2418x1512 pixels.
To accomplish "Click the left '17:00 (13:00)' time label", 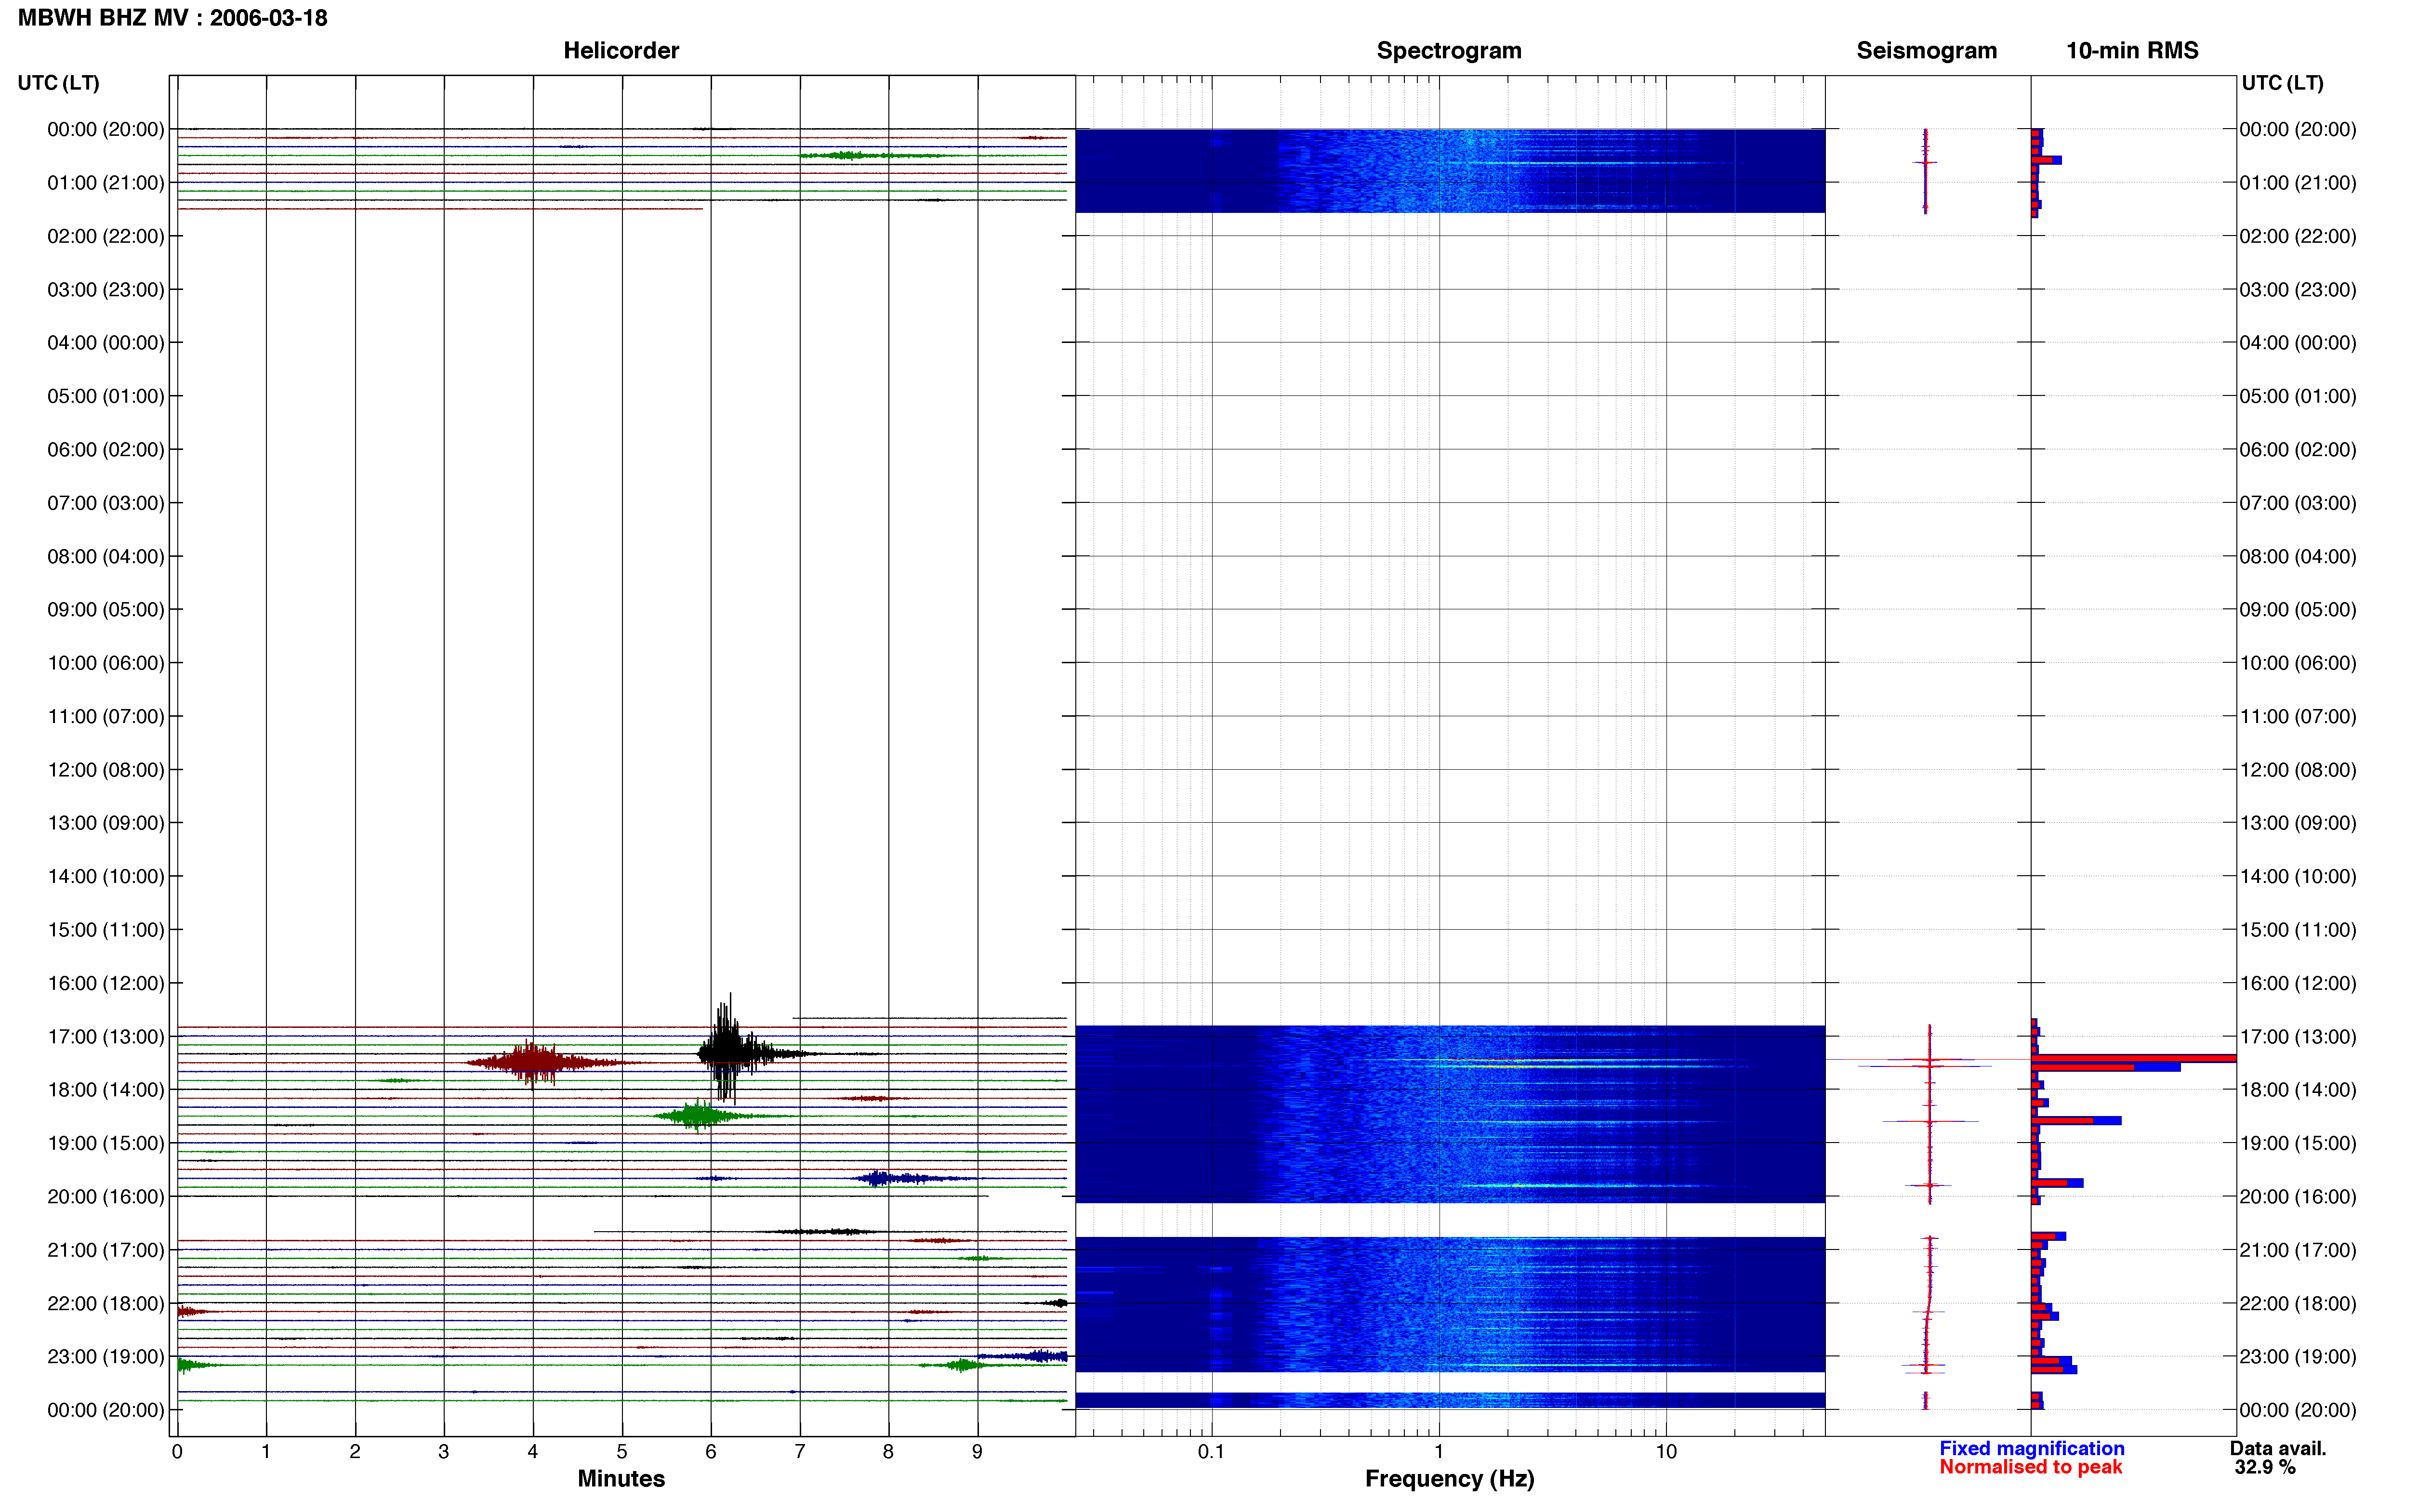I will click(106, 1037).
